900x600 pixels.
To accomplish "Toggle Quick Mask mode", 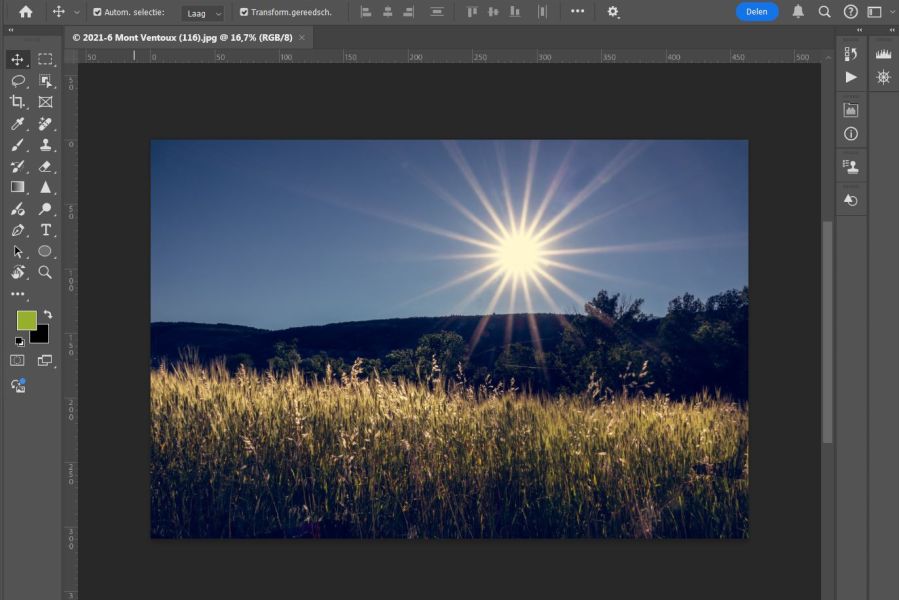I will (17, 360).
